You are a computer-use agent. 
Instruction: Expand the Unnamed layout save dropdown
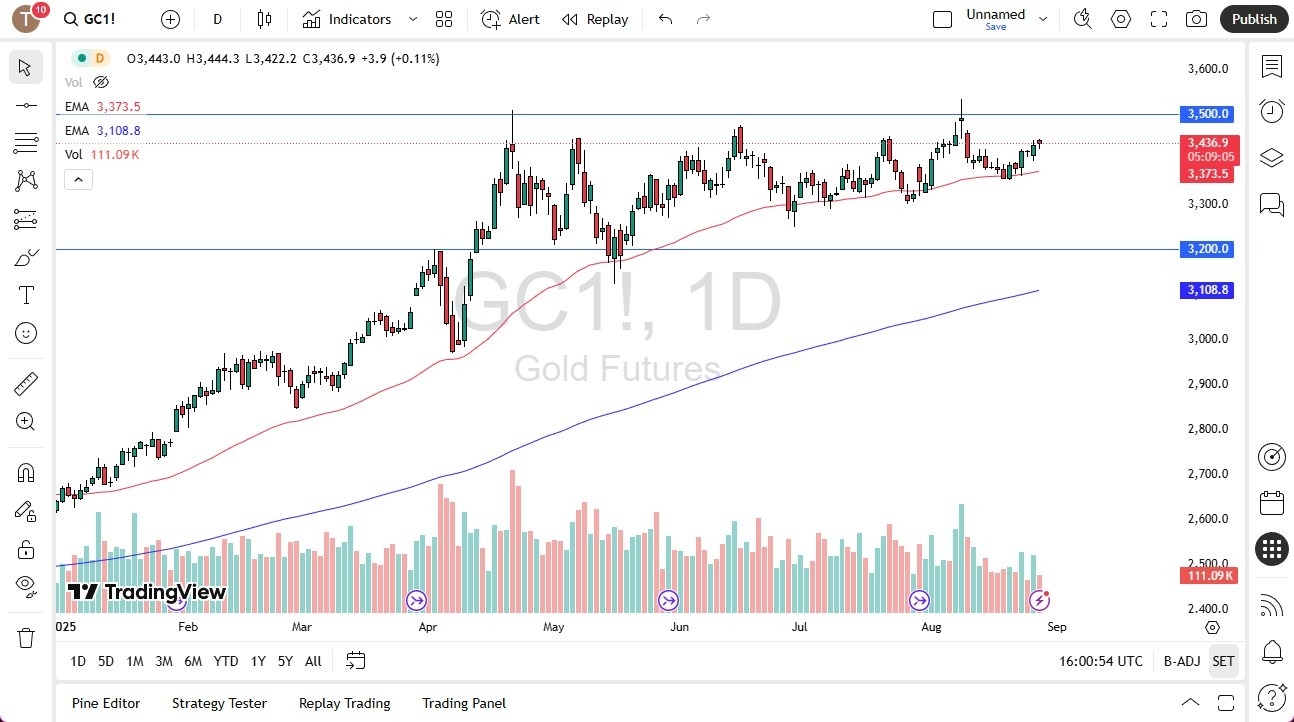[1043, 16]
